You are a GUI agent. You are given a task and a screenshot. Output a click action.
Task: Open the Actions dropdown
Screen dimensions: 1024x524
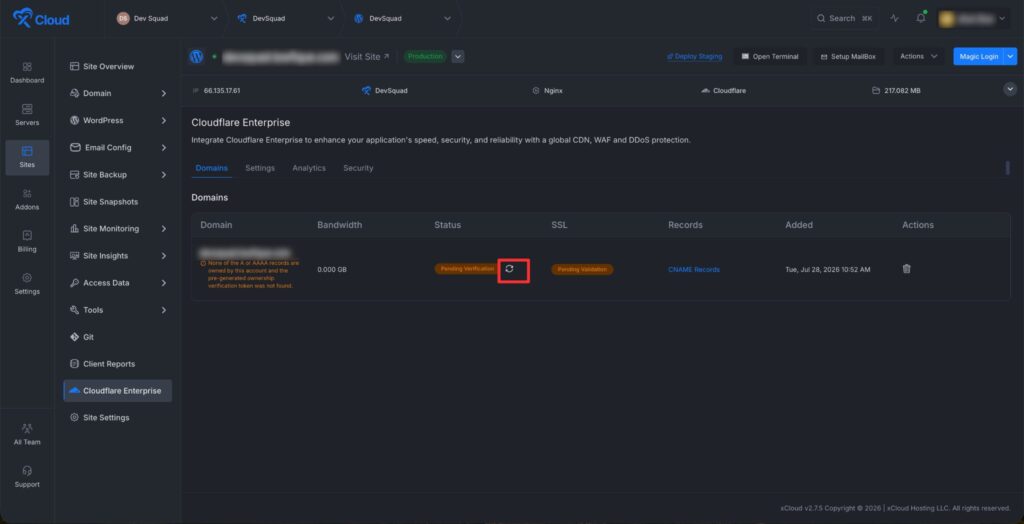[918, 57]
